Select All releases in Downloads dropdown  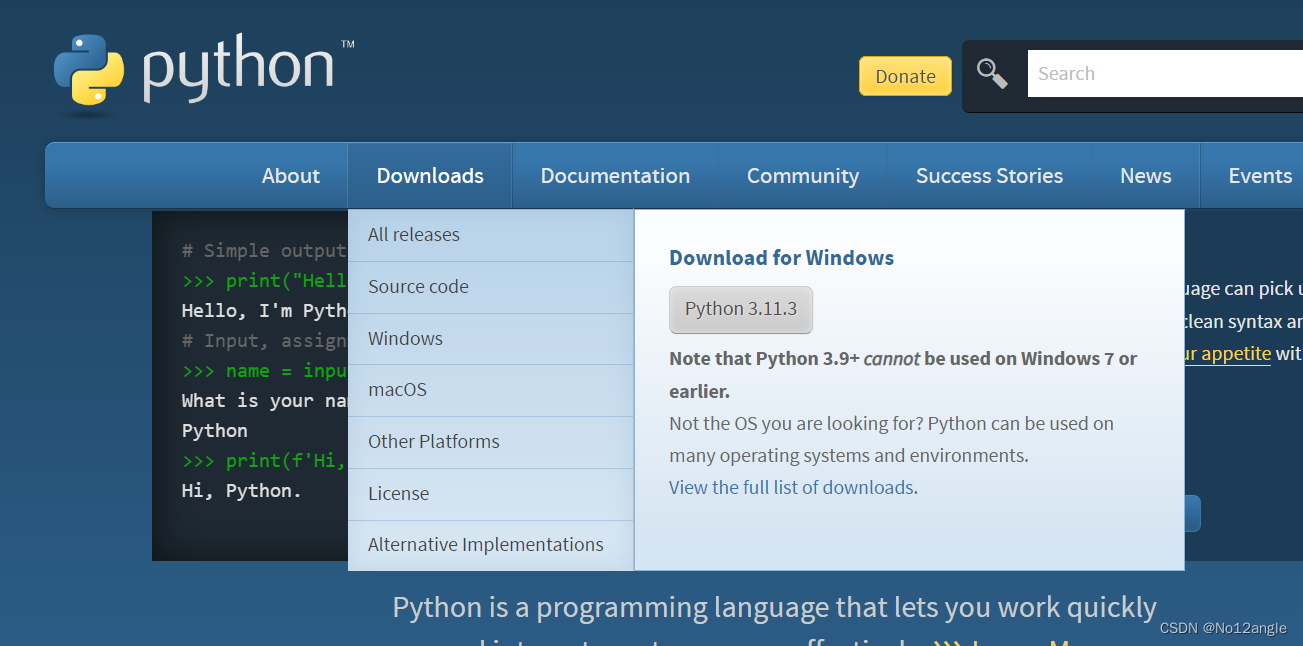tap(491, 235)
